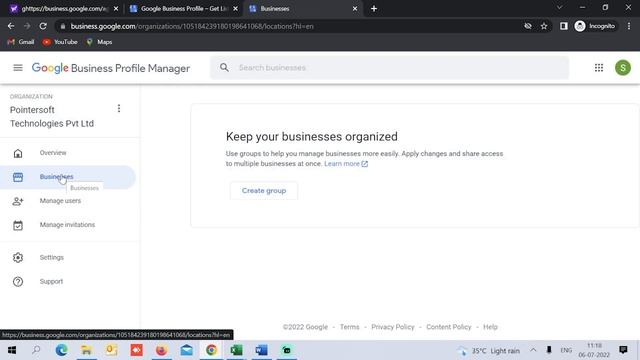
Task: Open the notification center icon
Action: click(623, 350)
